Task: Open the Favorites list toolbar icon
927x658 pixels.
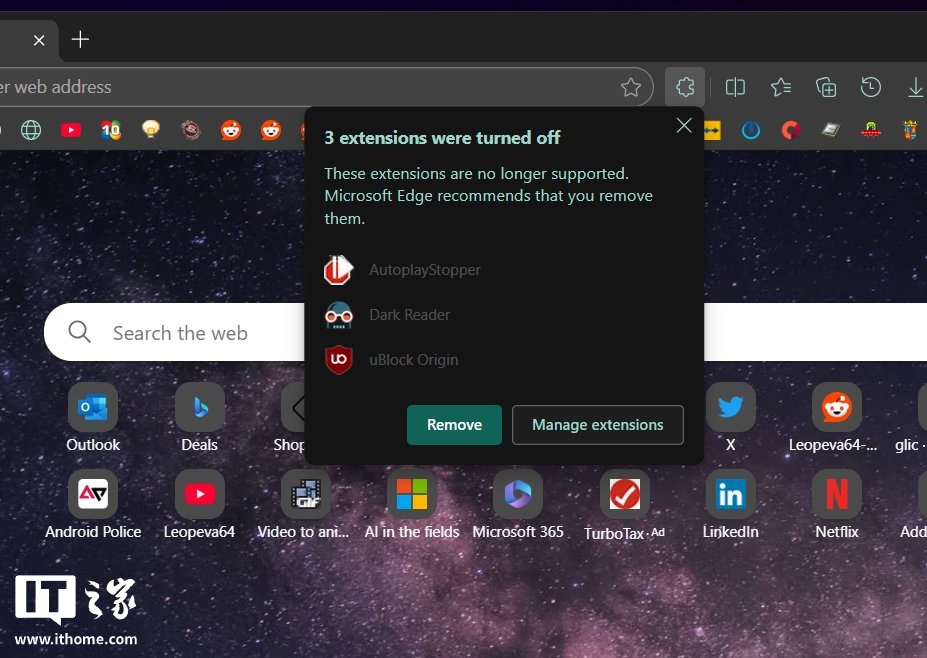Action: [781, 87]
